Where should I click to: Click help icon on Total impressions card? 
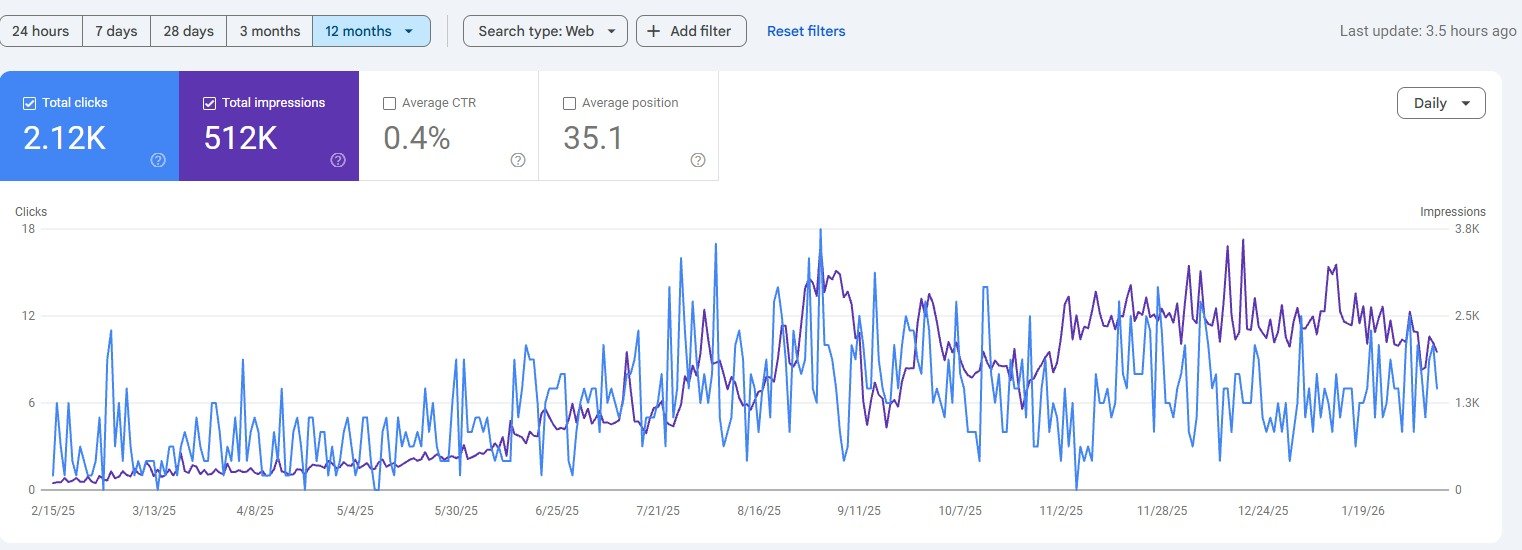pyautogui.click(x=338, y=160)
